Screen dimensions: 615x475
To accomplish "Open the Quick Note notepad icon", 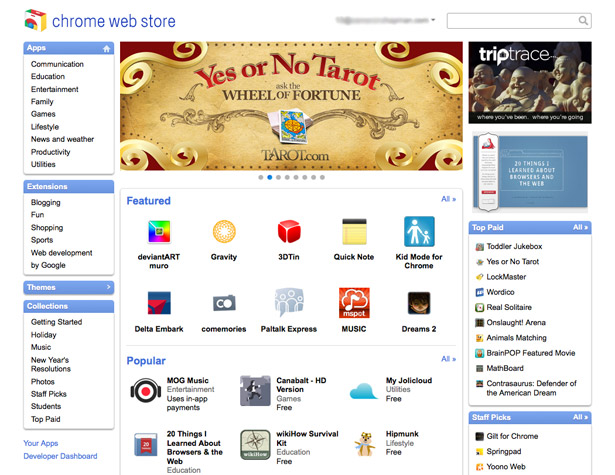I will (354, 231).
